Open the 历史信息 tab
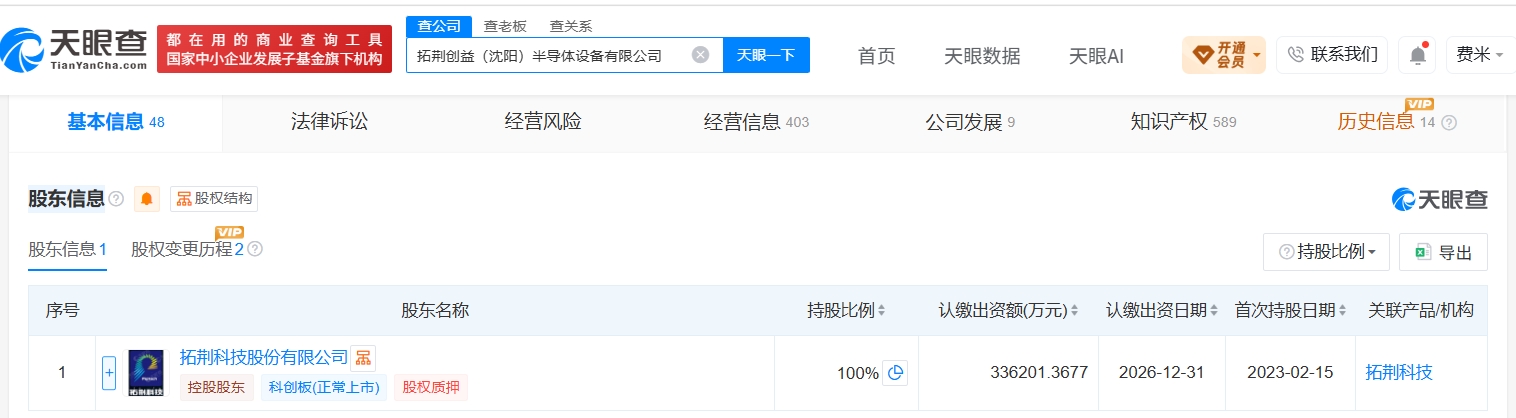The image size is (1516, 418). click(x=1386, y=122)
